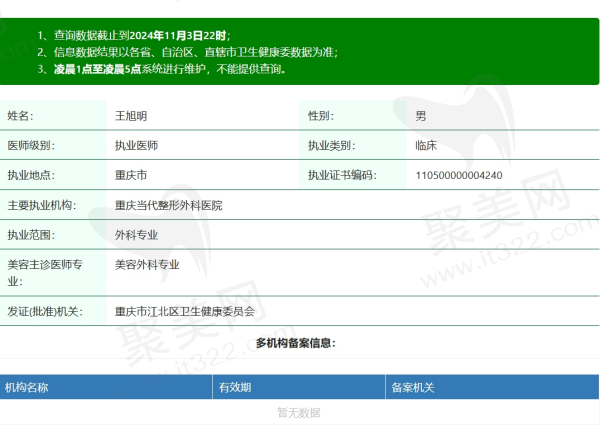This screenshot has width=600, height=426.
Task: Click the value 执业医师
Action: [136, 145]
